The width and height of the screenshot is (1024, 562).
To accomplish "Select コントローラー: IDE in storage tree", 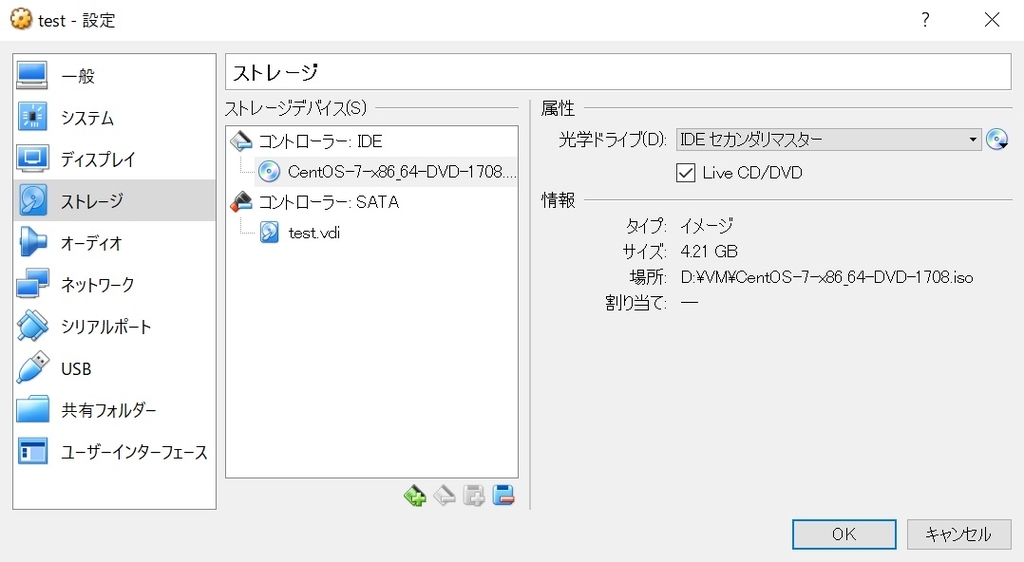I will (372, 141).
